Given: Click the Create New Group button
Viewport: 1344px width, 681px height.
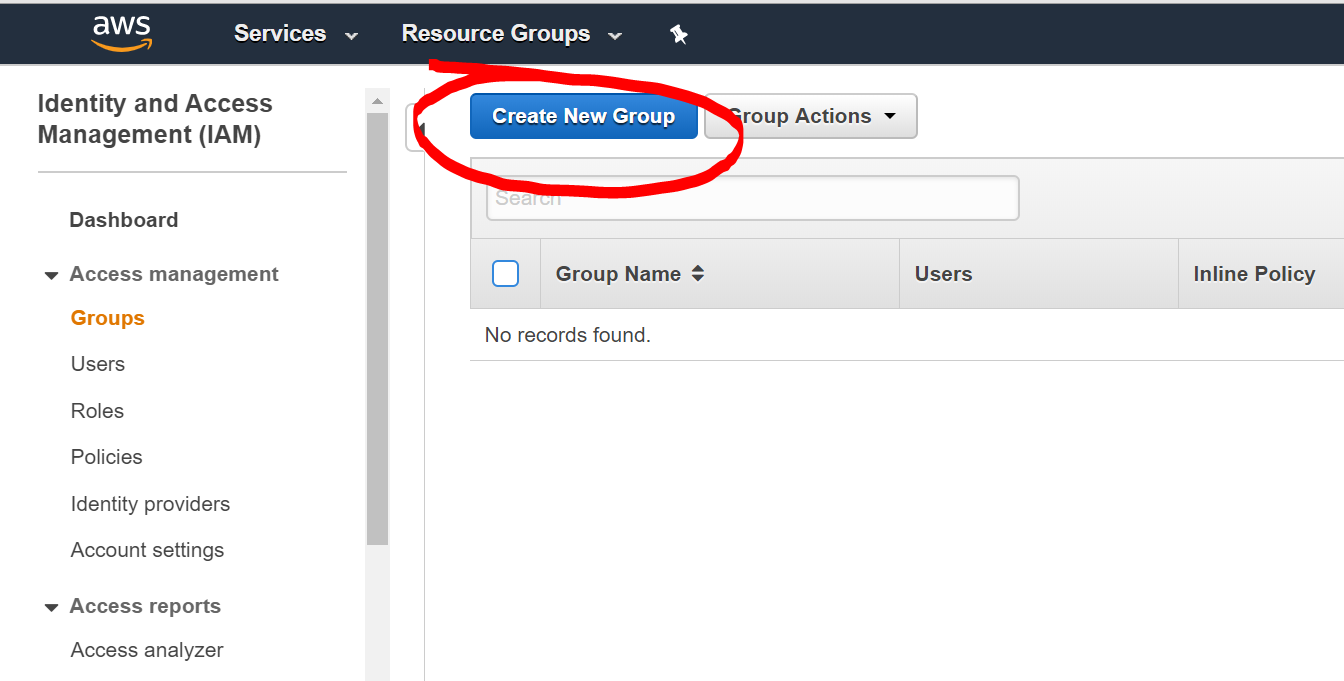Looking at the screenshot, I should (x=583, y=116).
